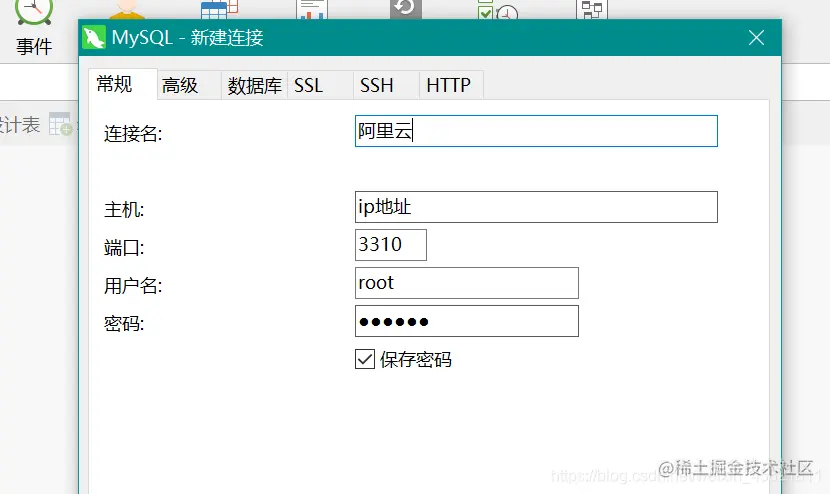The width and height of the screenshot is (830, 494).
Task: Click the MySQL dolphin icon in title bar
Action: (94, 38)
